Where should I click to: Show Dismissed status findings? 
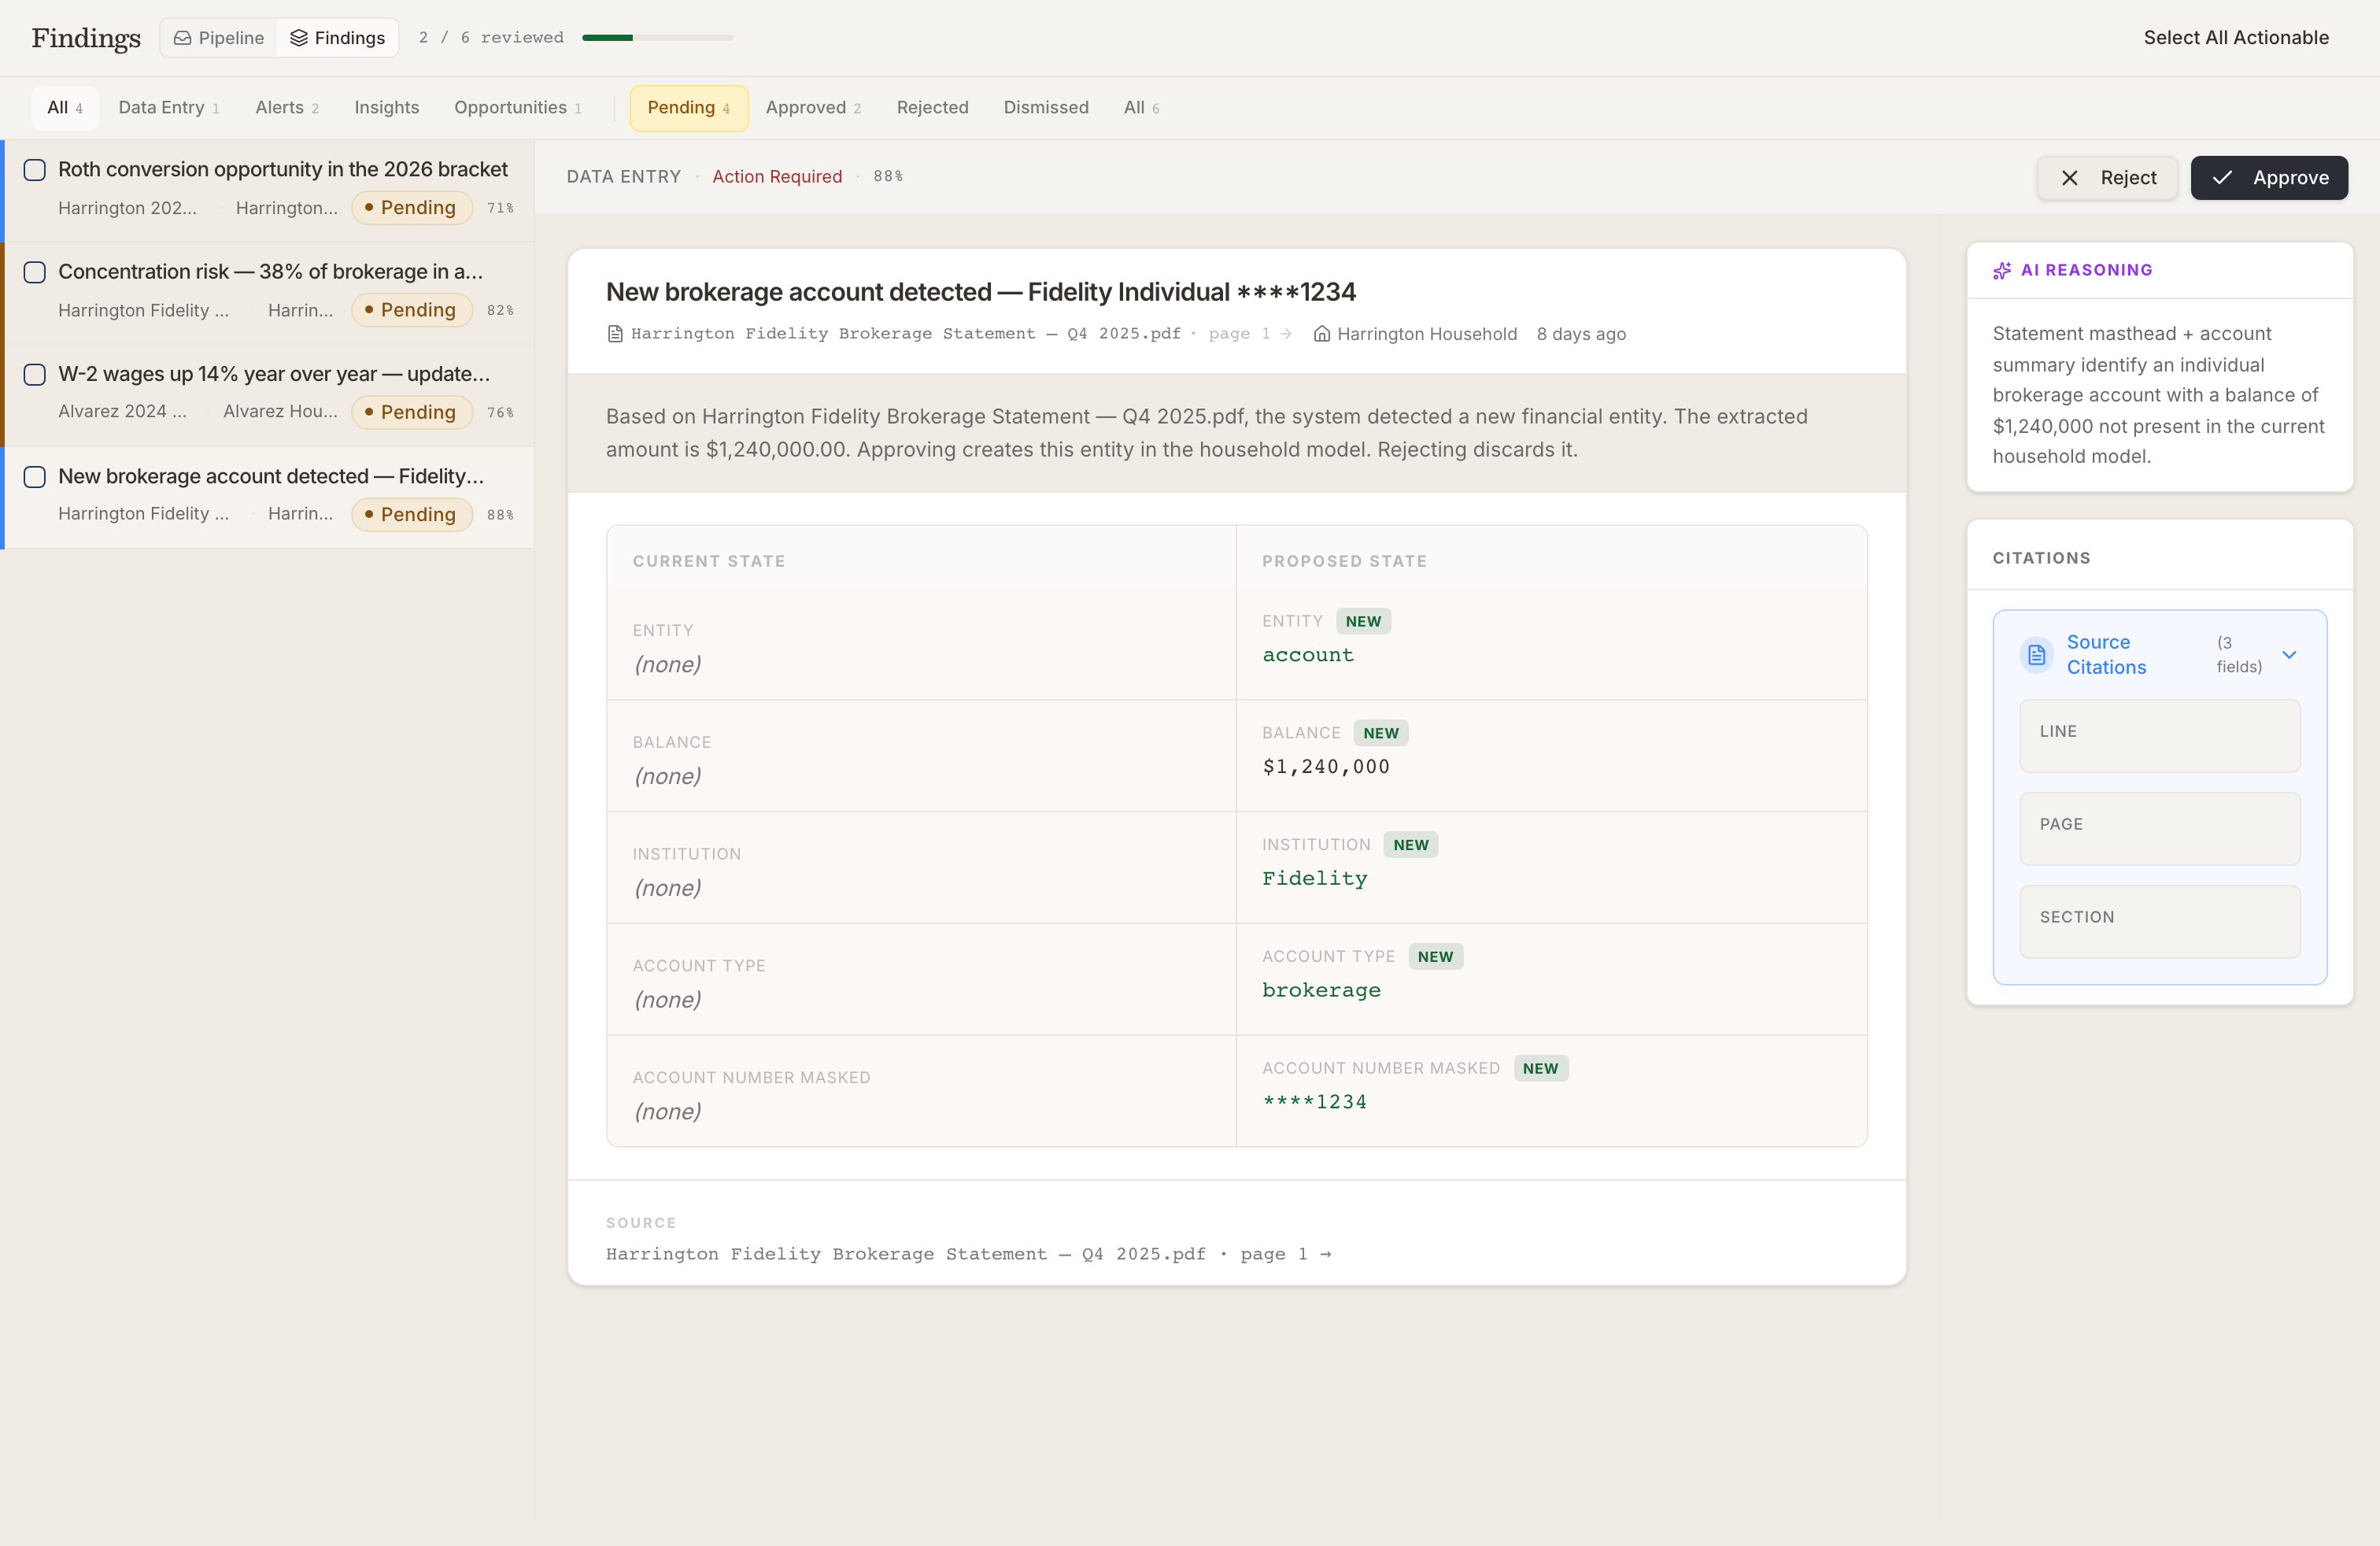[x=1046, y=108]
